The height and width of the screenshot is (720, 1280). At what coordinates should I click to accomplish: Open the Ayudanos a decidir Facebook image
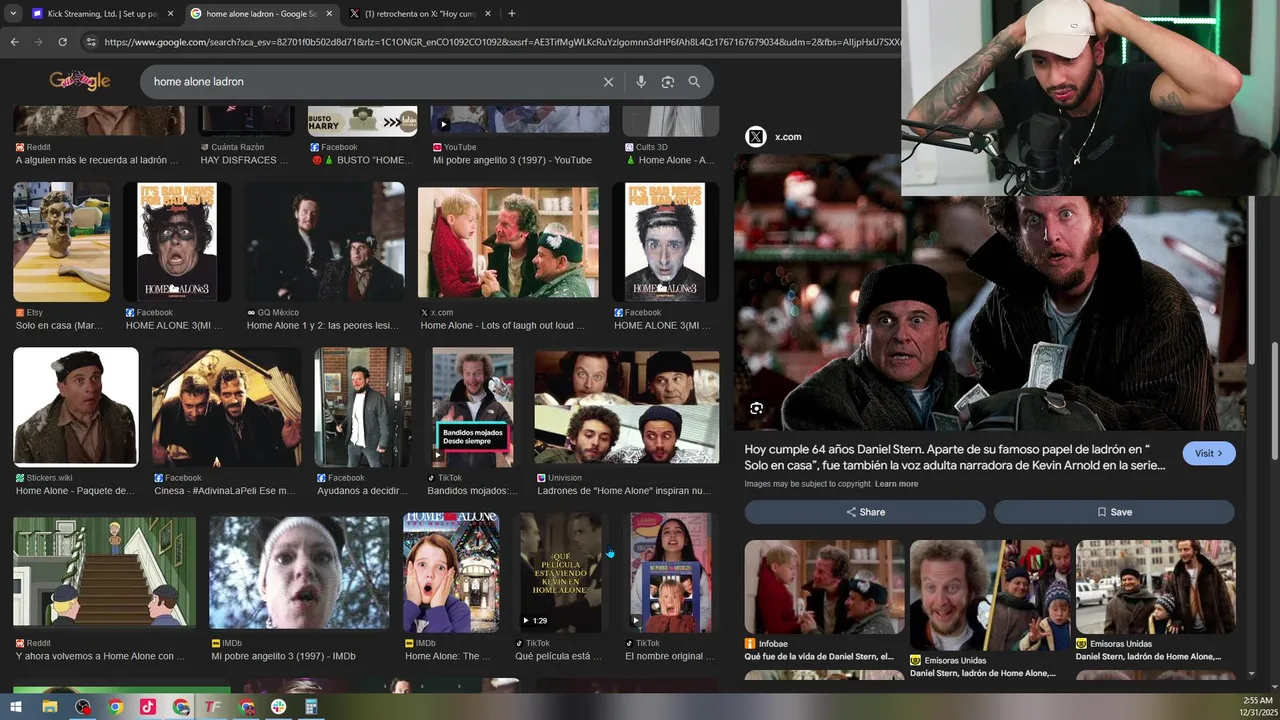pyautogui.click(x=363, y=407)
